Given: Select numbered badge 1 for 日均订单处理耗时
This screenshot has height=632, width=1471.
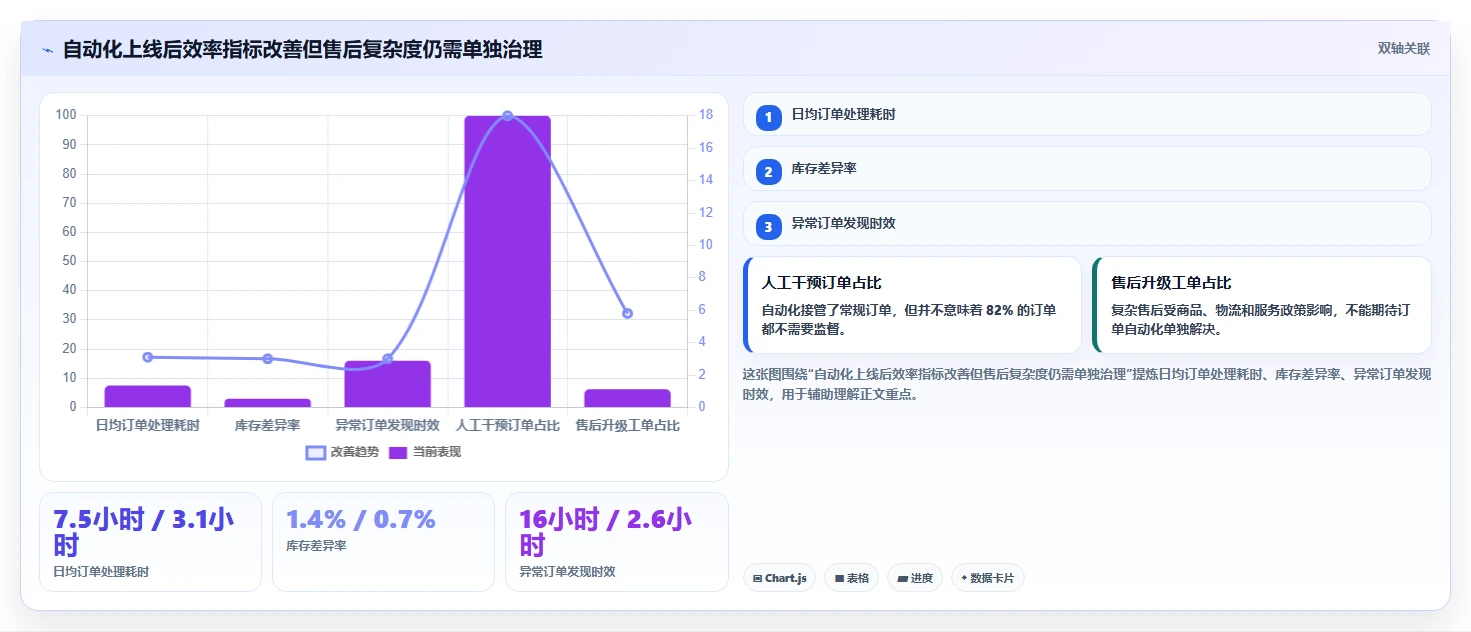Looking at the screenshot, I should (768, 118).
